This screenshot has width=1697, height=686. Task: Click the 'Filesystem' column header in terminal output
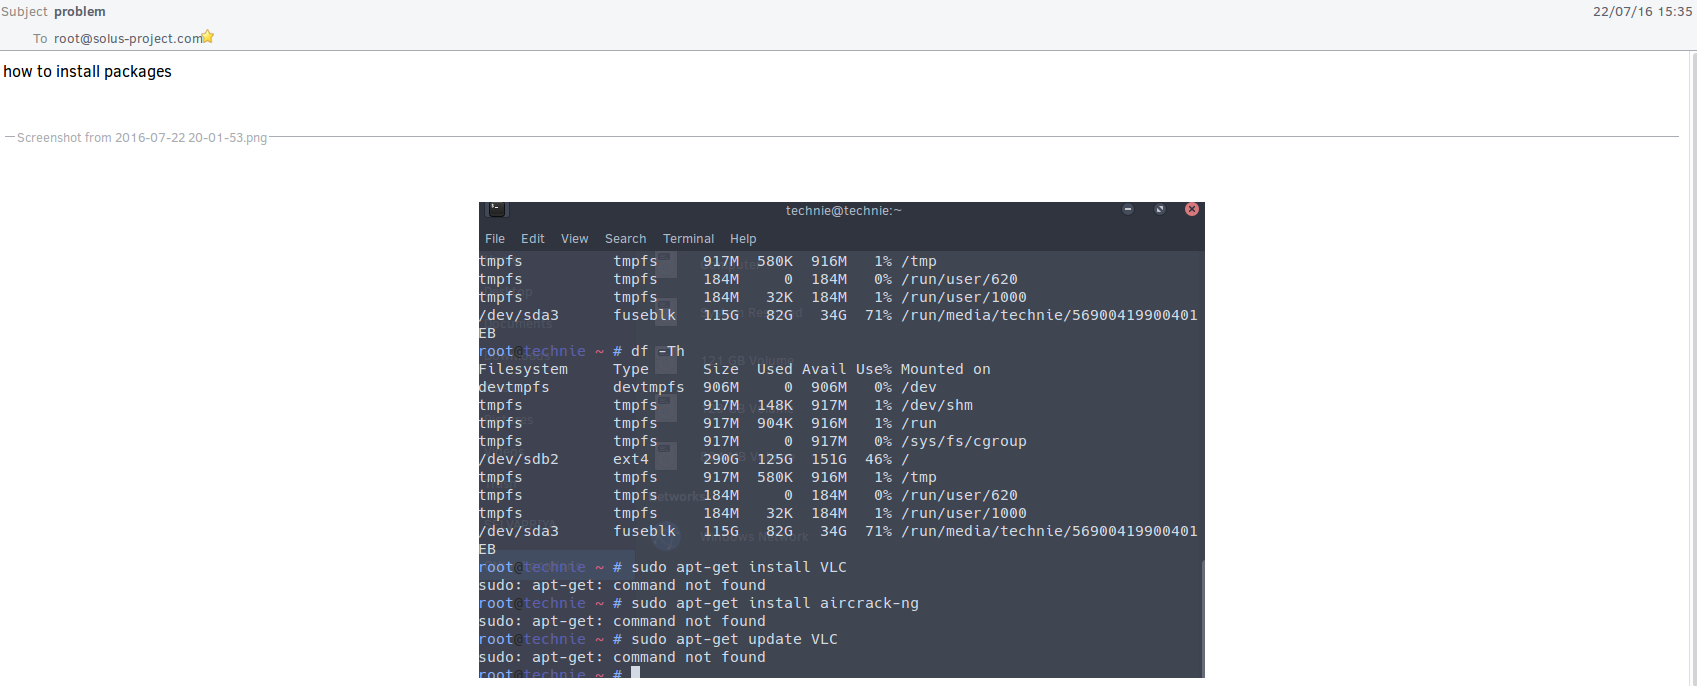point(523,369)
